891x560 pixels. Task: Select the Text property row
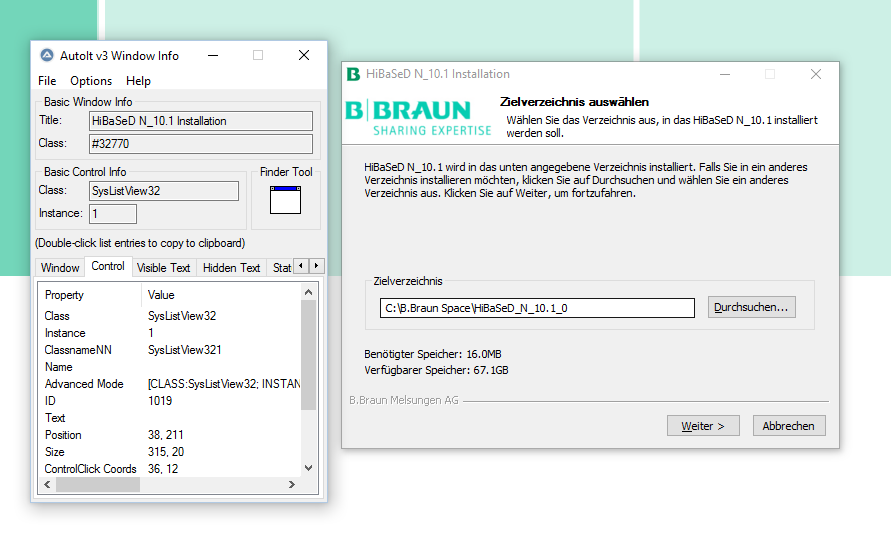[x=170, y=418]
